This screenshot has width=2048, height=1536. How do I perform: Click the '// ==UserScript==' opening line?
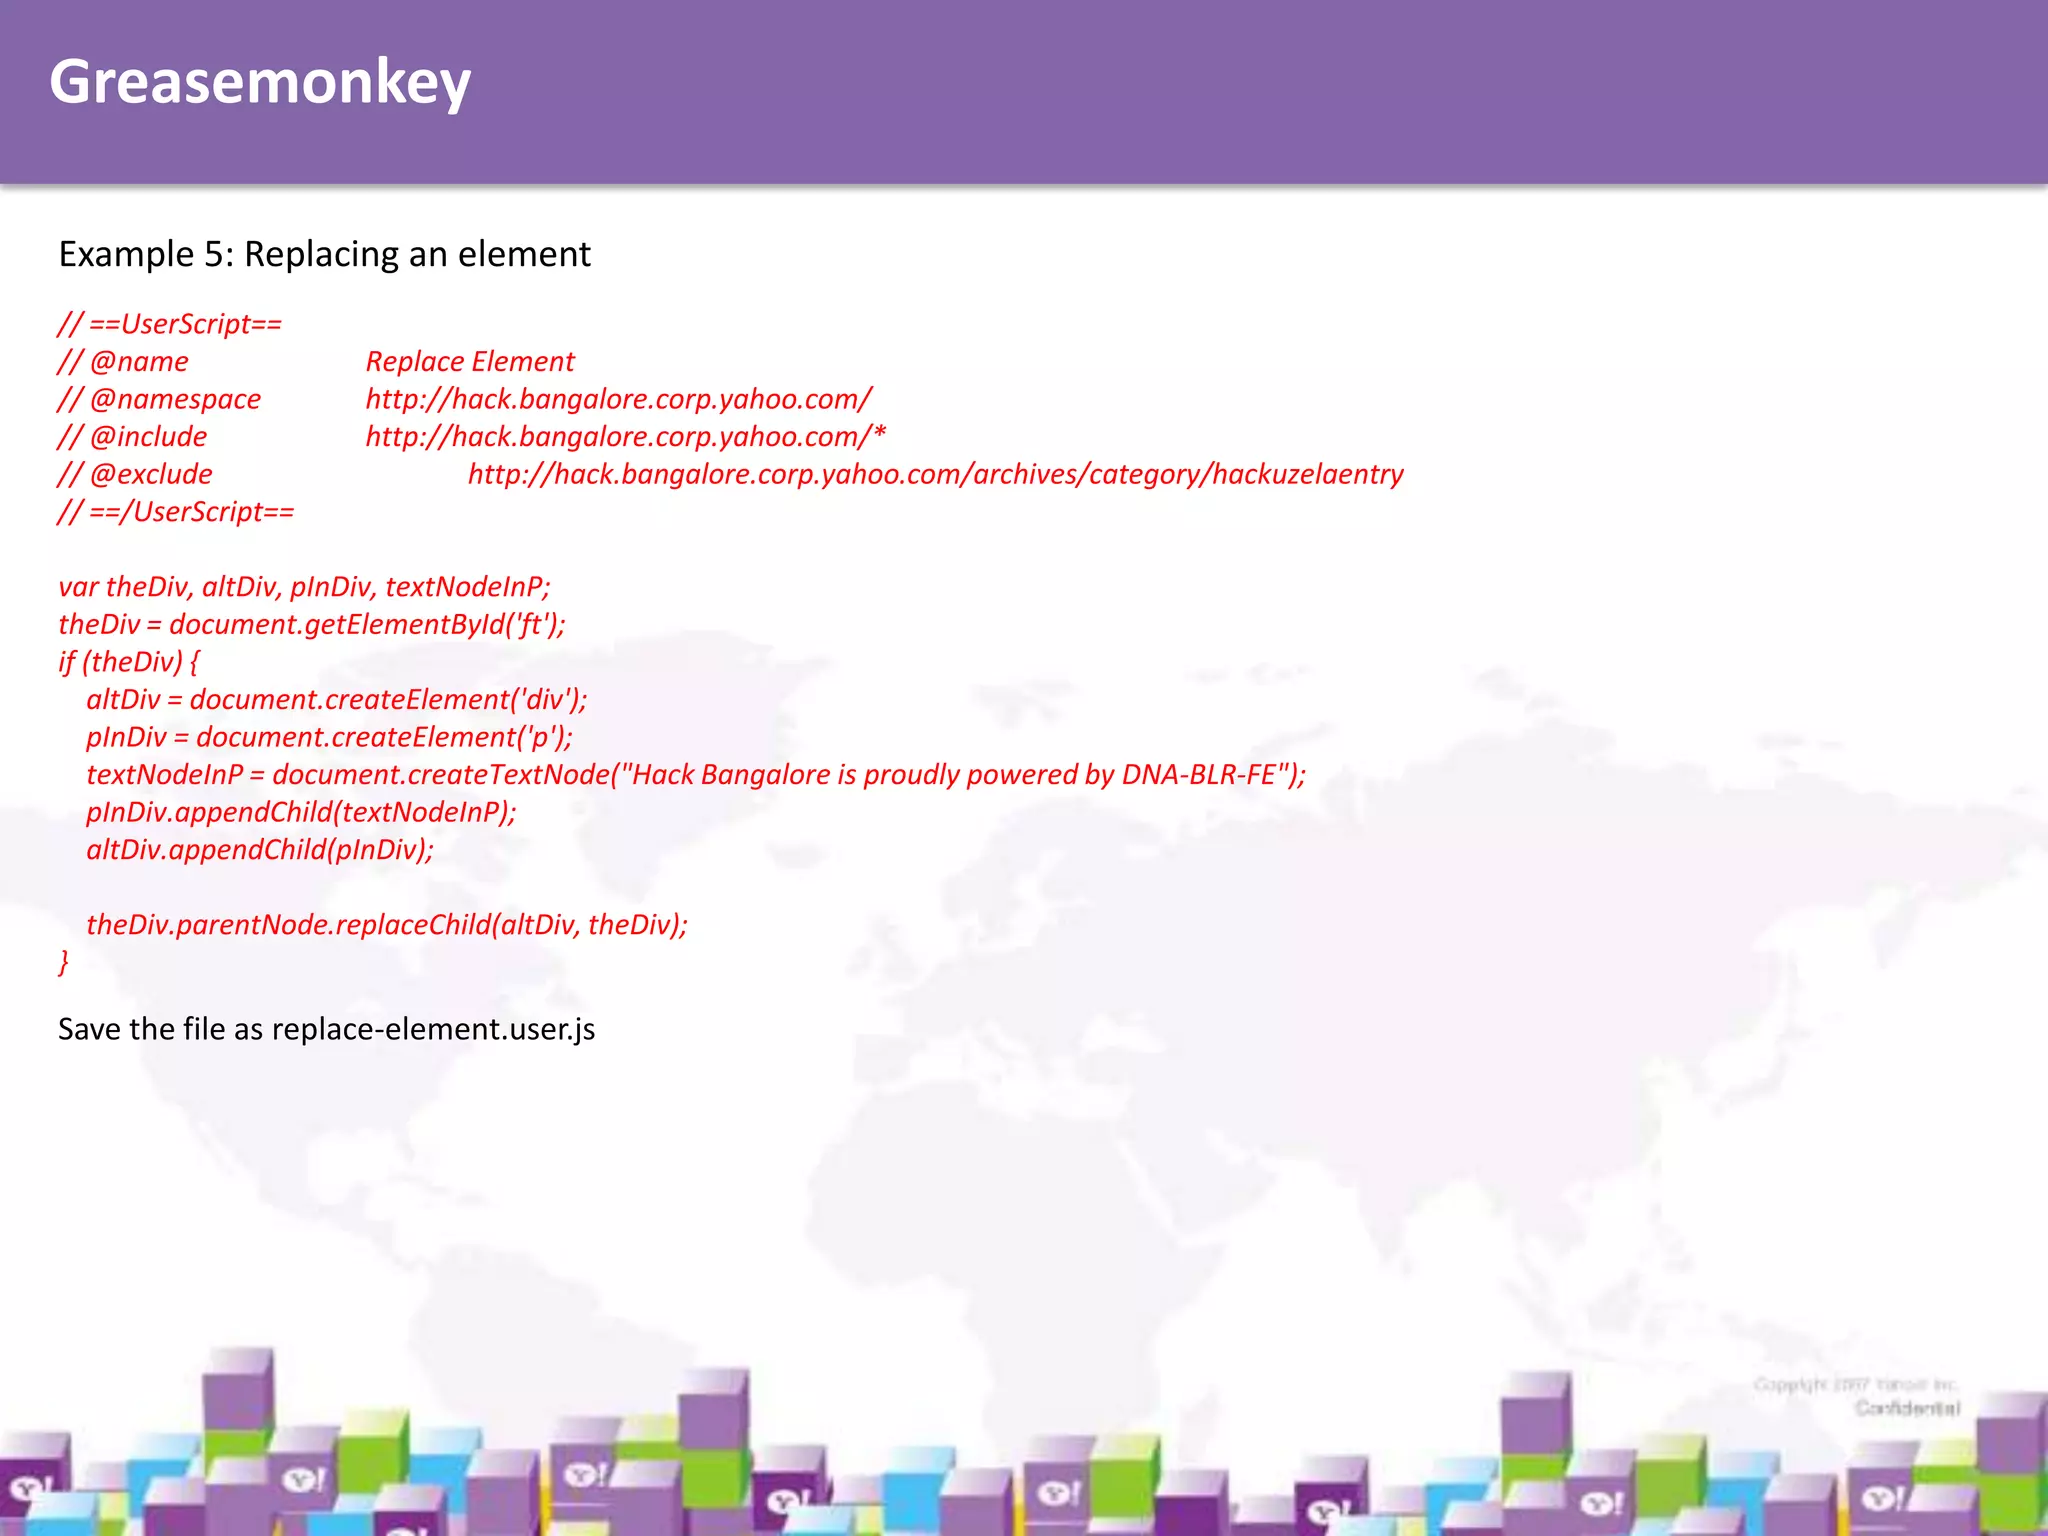point(170,324)
